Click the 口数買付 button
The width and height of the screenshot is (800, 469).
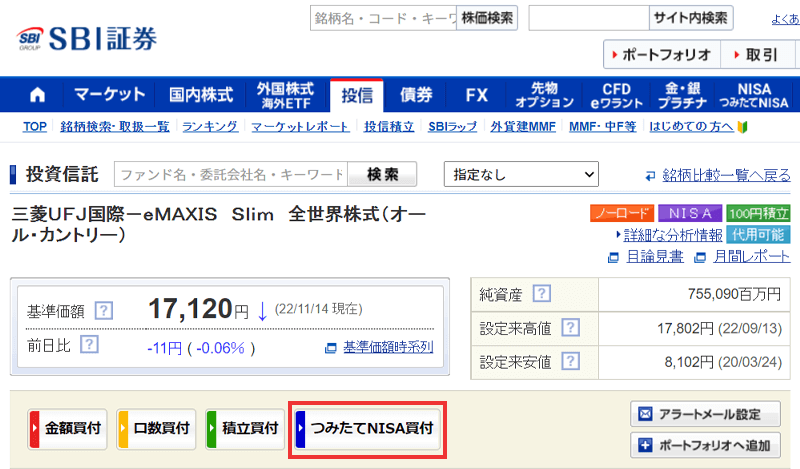click(156, 429)
